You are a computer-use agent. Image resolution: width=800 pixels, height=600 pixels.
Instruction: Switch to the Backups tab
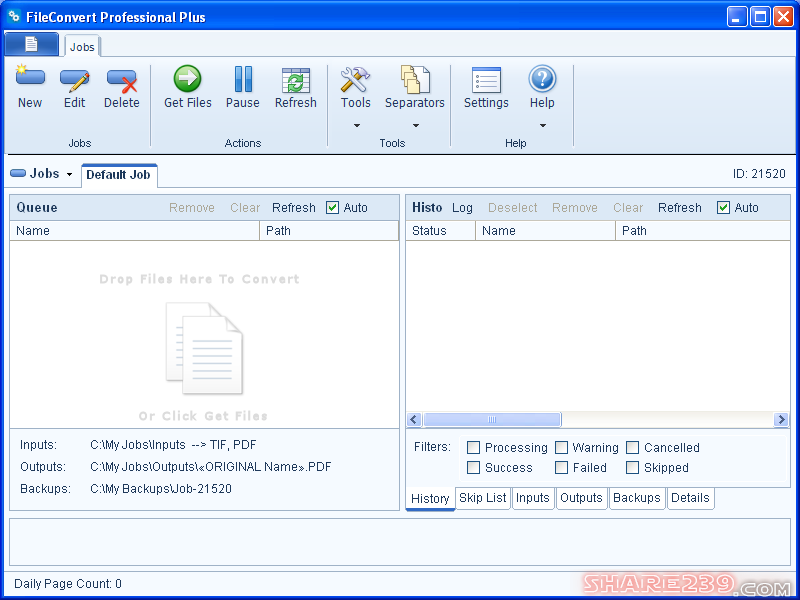tap(637, 498)
